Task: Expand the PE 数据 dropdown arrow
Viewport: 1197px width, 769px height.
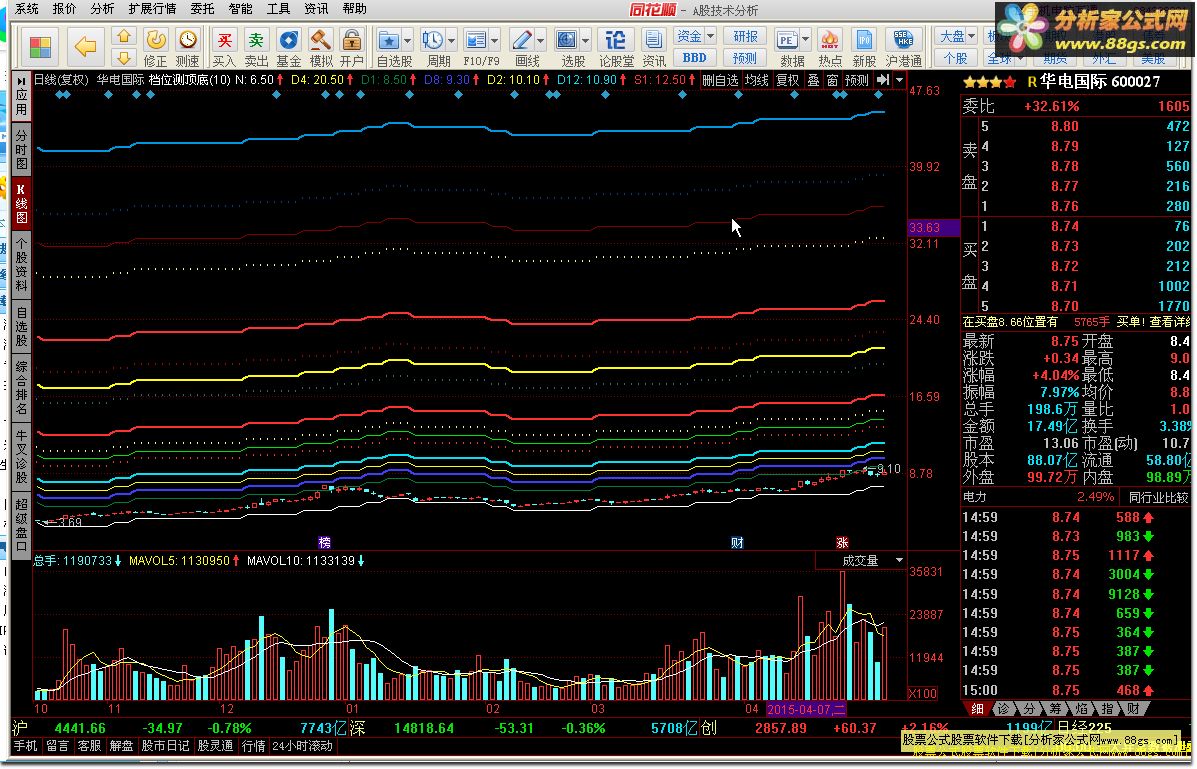Action: tap(805, 40)
